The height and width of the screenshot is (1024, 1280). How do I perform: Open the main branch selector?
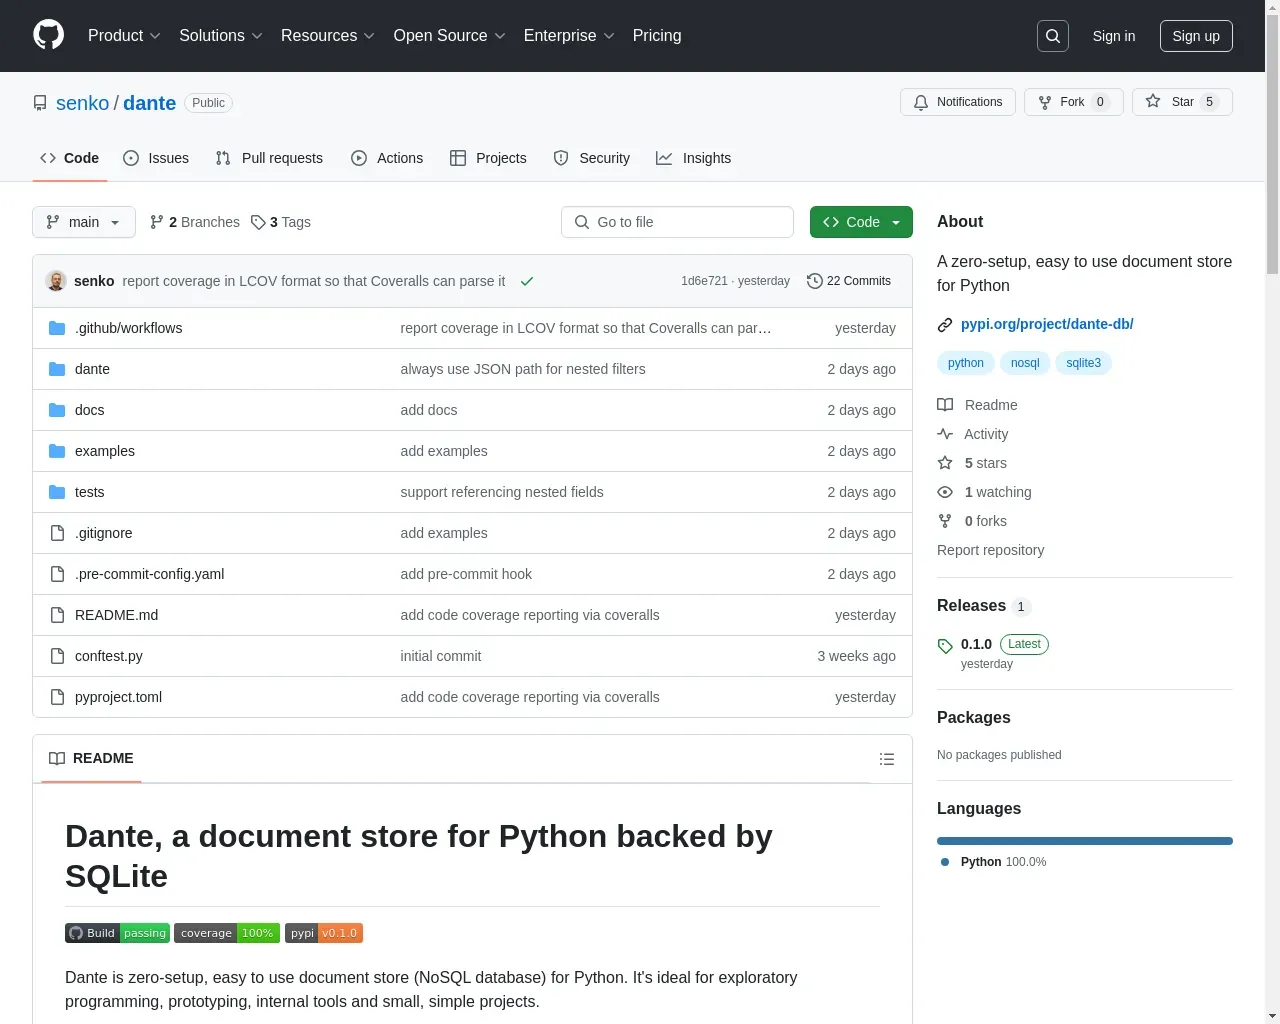[84, 222]
